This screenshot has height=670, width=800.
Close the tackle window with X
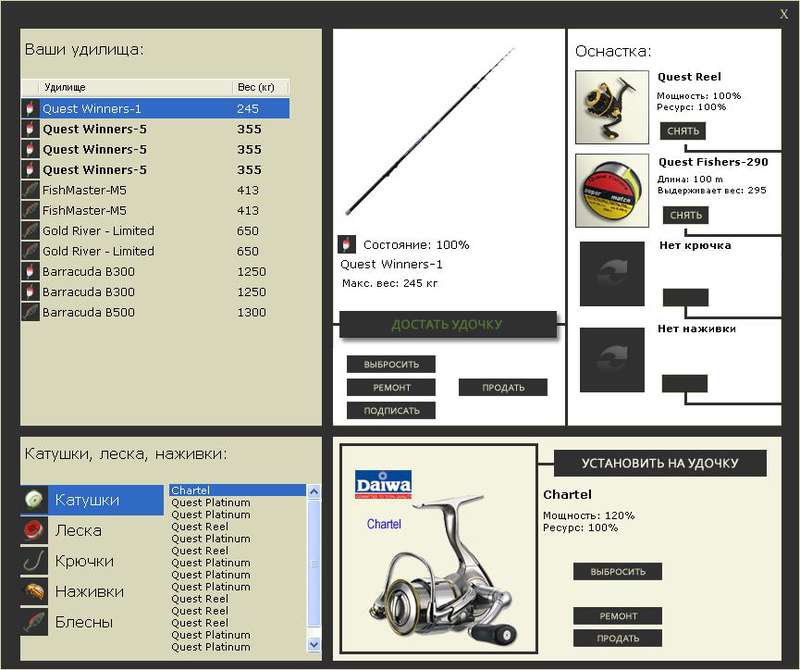pos(784,14)
